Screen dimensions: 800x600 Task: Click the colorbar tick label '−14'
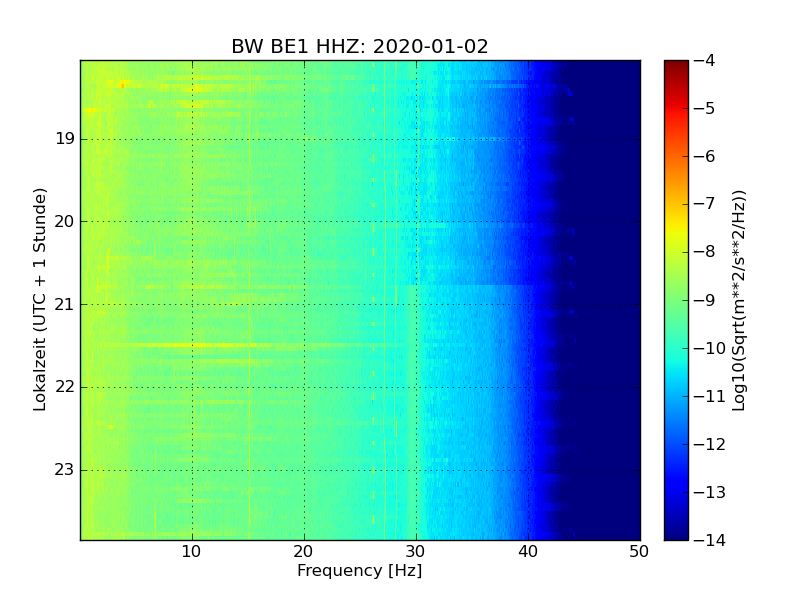coord(710,540)
